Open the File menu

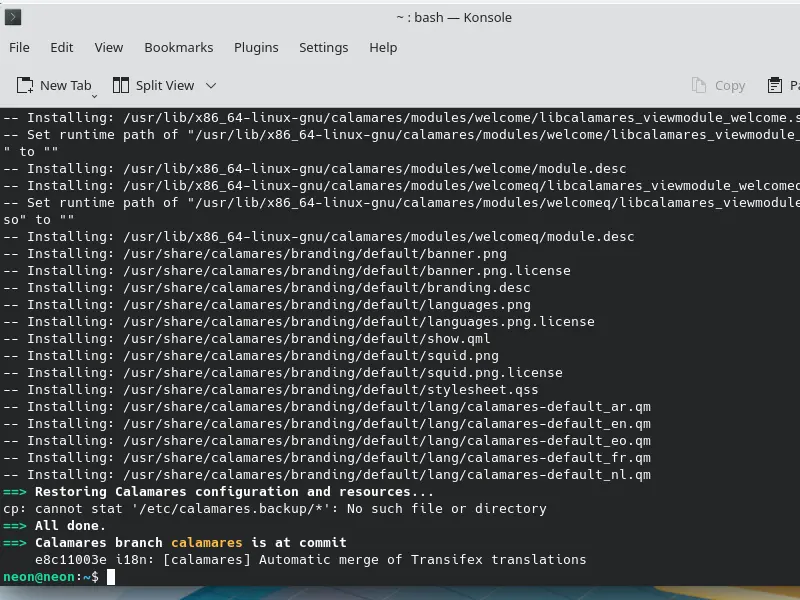coord(19,47)
